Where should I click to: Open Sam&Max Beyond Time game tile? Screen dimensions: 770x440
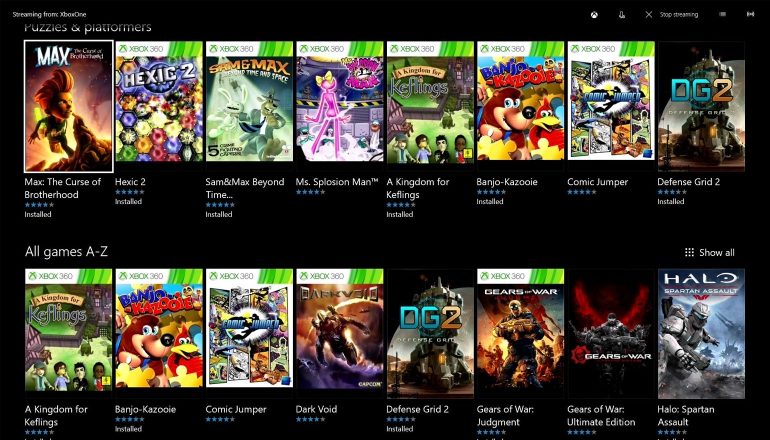[x=249, y=106]
